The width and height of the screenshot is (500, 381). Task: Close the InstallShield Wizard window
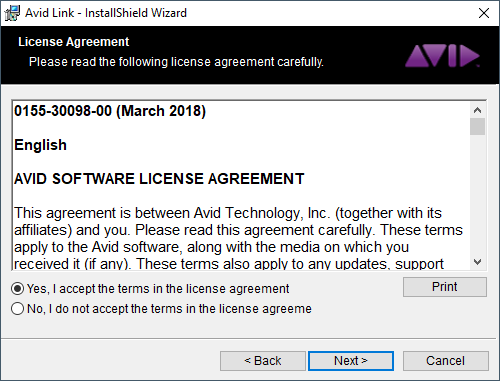click(x=484, y=13)
